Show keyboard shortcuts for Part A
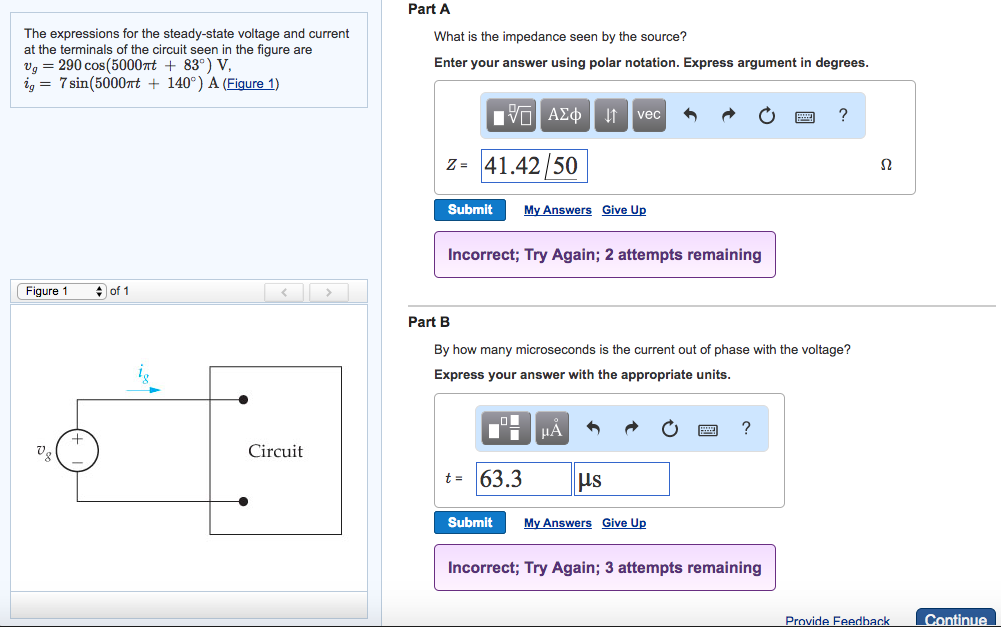Image resolution: width=1001 pixels, height=627 pixels. (805, 117)
